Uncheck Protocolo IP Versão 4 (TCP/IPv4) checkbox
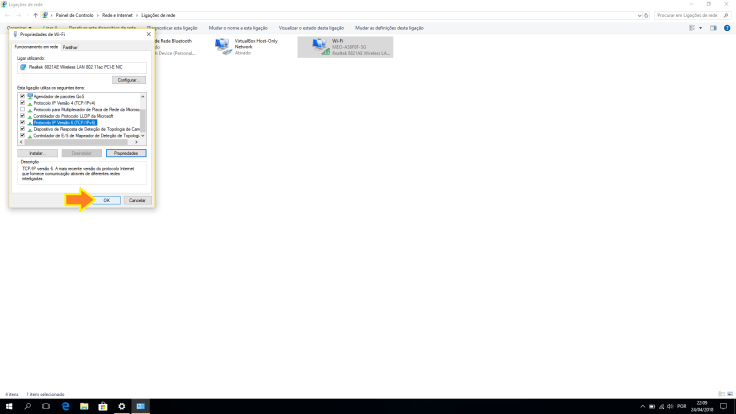This screenshot has width=736, height=414. pyautogui.click(x=22, y=102)
